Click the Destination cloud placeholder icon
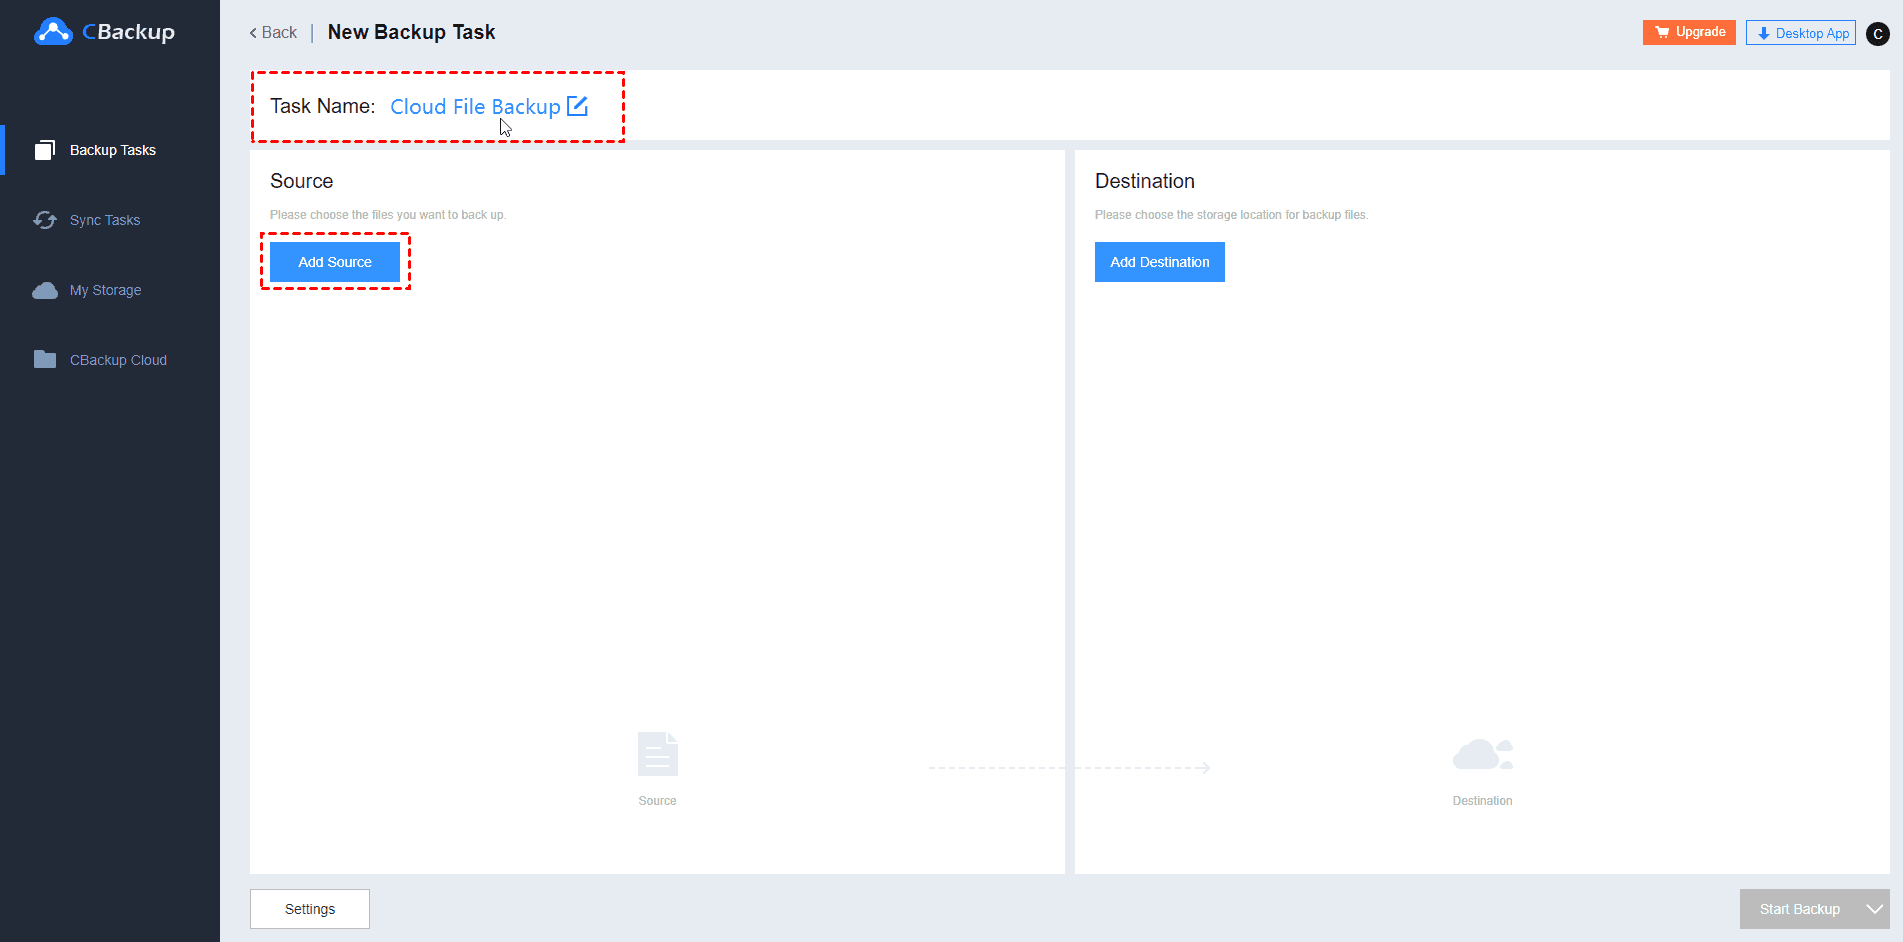This screenshot has height=942, width=1903. coord(1482,753)
